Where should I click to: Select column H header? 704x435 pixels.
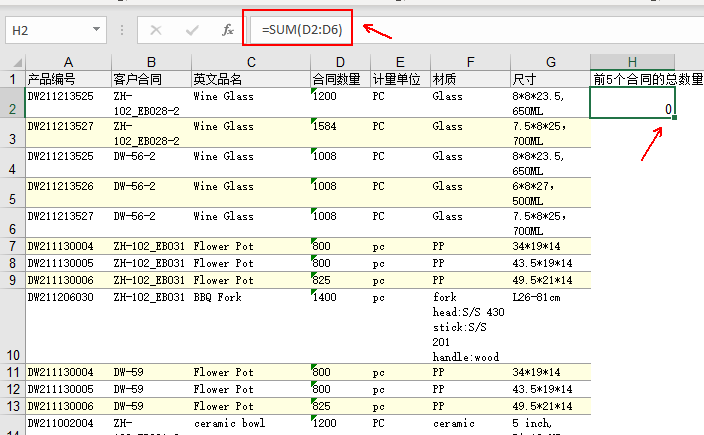(632, 62)
